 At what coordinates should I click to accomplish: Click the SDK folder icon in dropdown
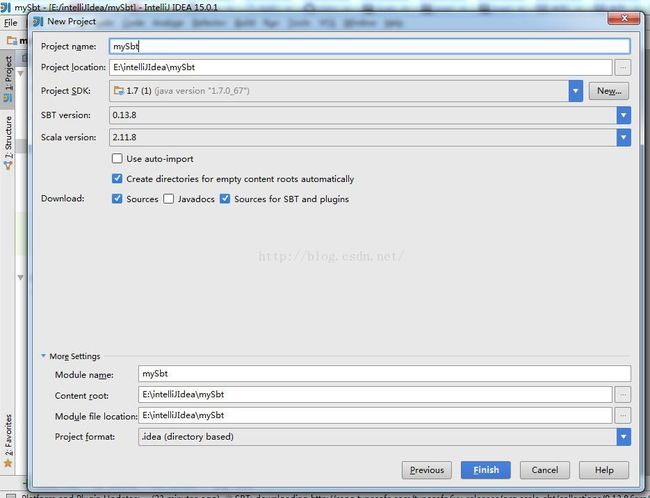pyautogui.click(x=119, y=90)
